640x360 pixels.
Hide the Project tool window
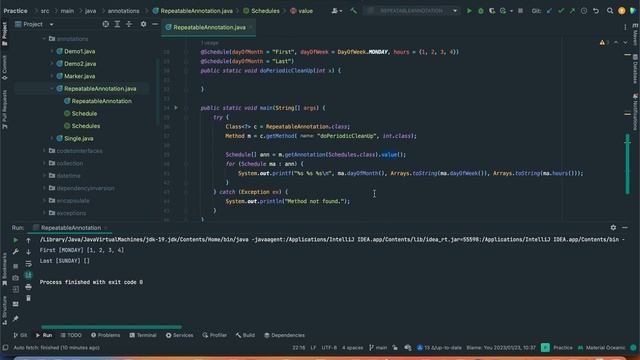(155, 24)
